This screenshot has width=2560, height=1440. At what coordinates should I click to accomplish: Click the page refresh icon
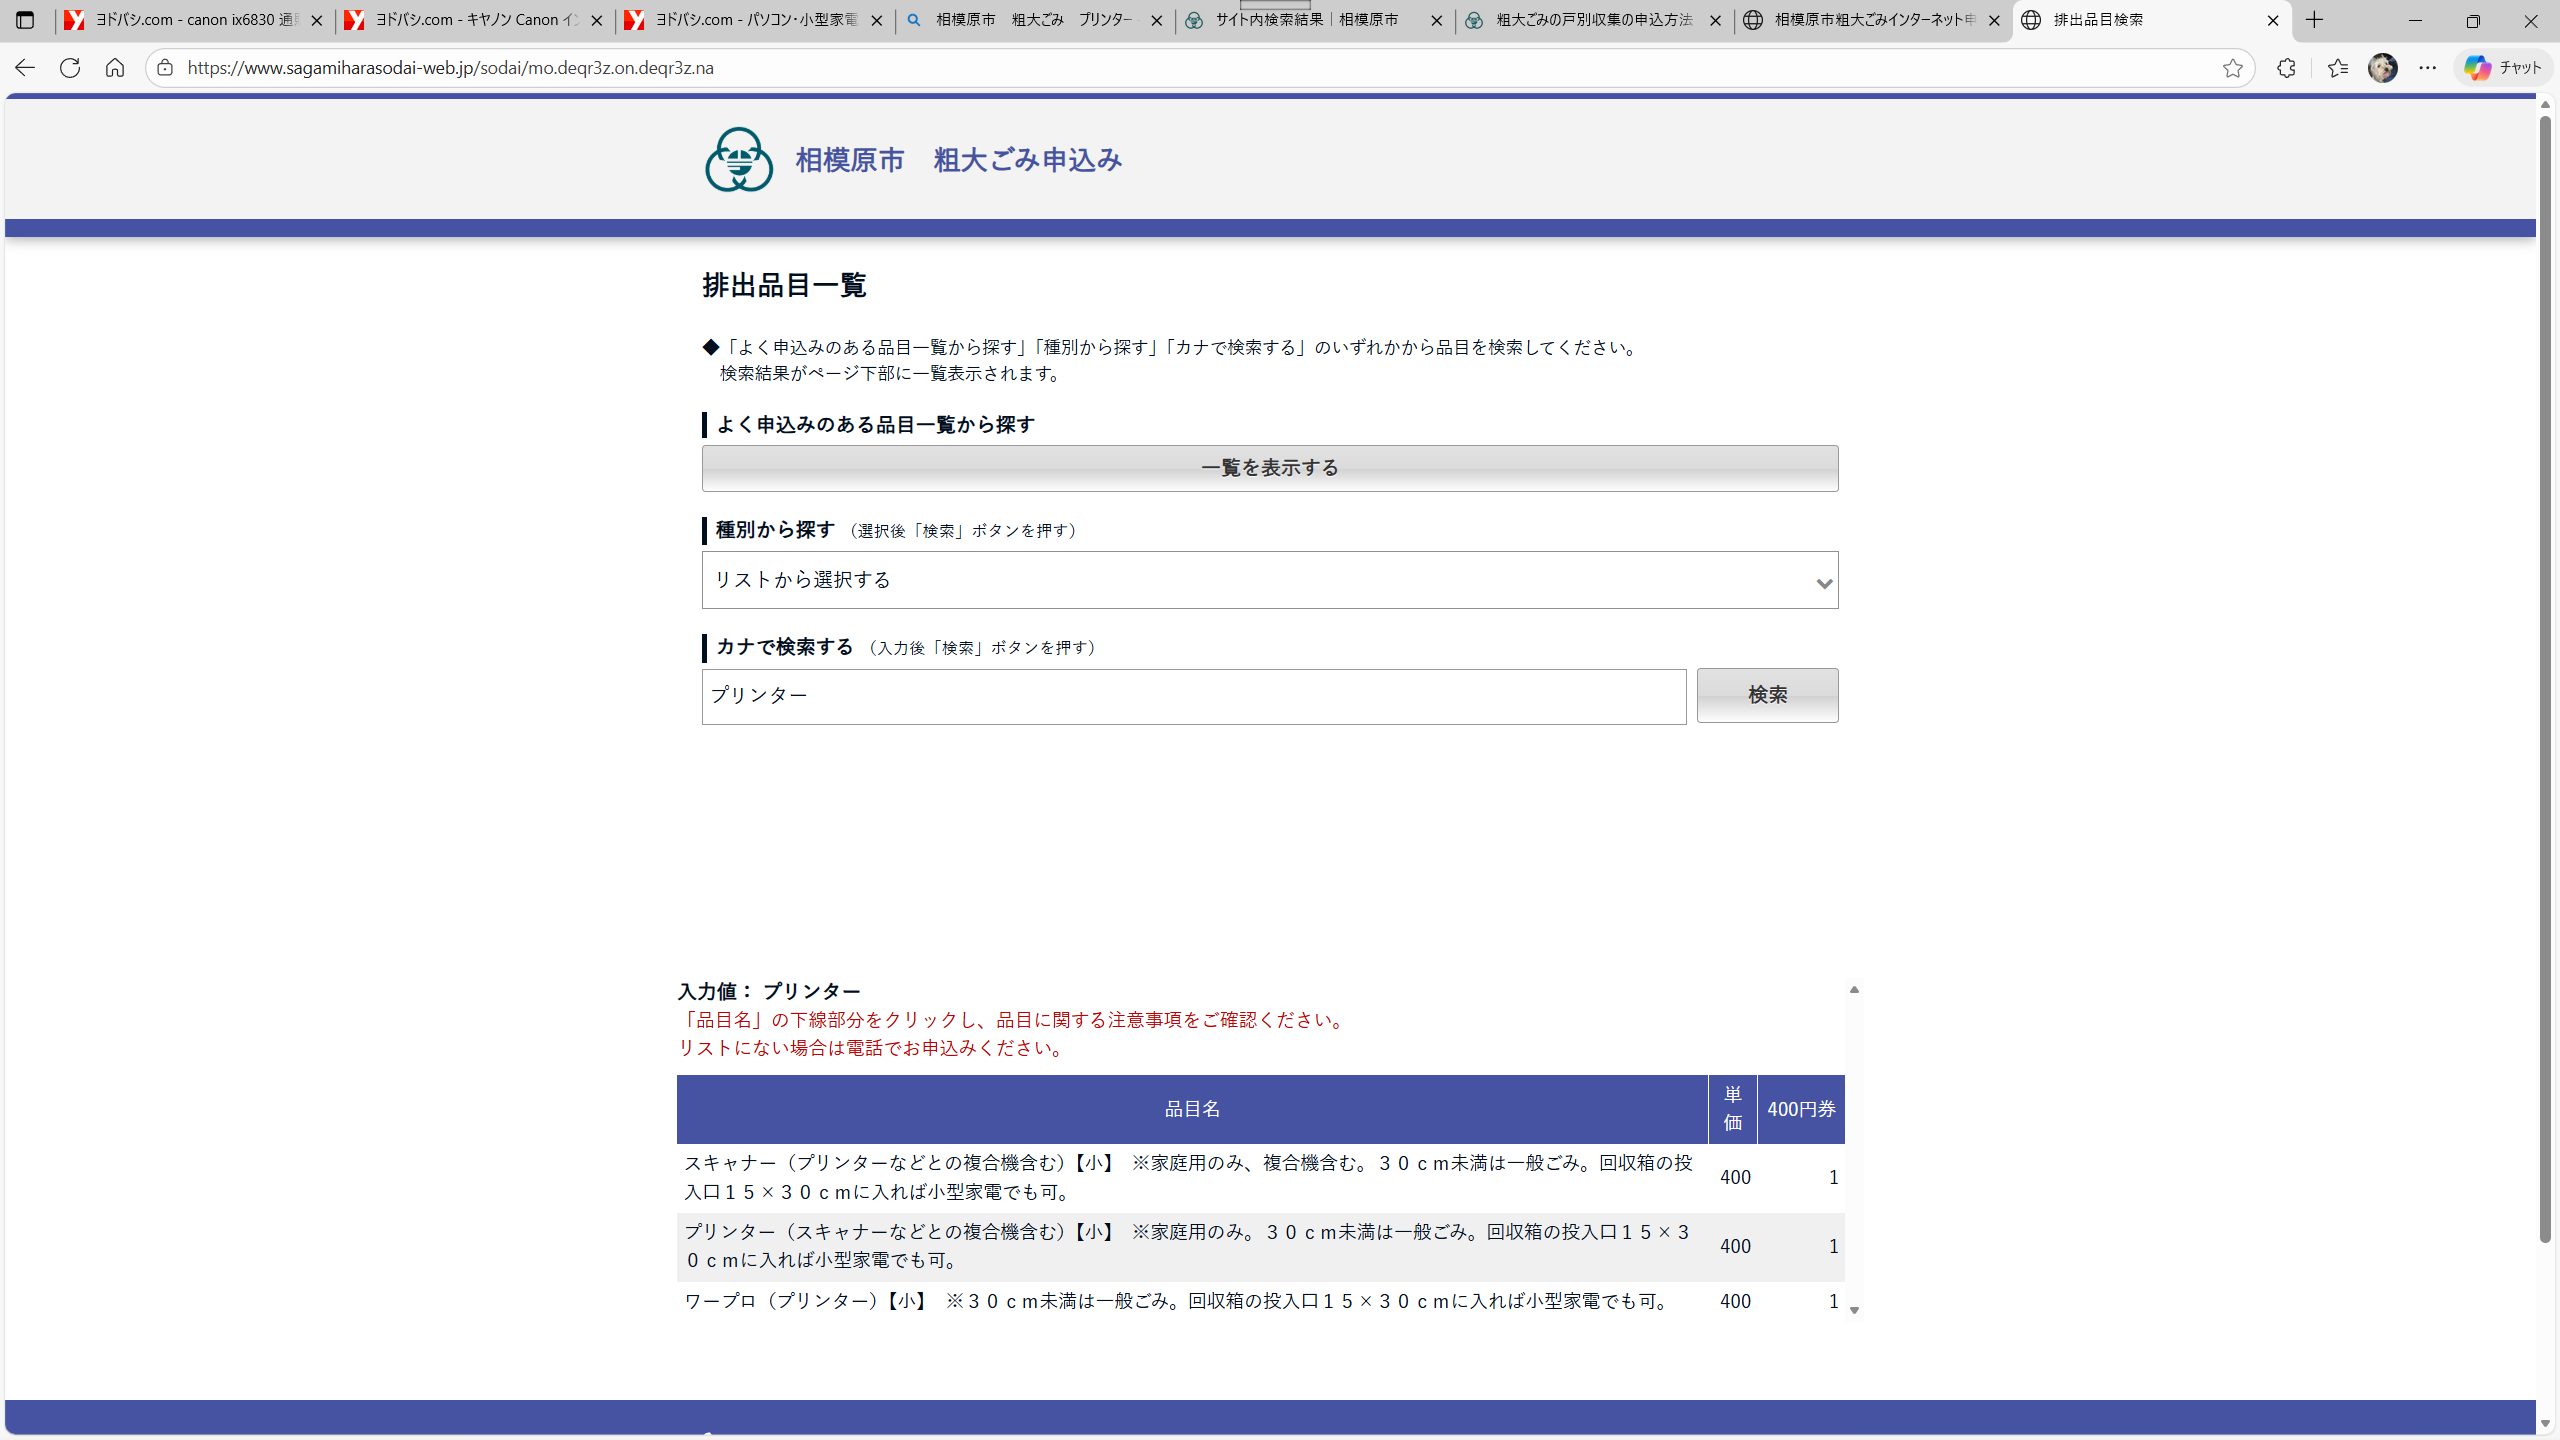point(70,67)
